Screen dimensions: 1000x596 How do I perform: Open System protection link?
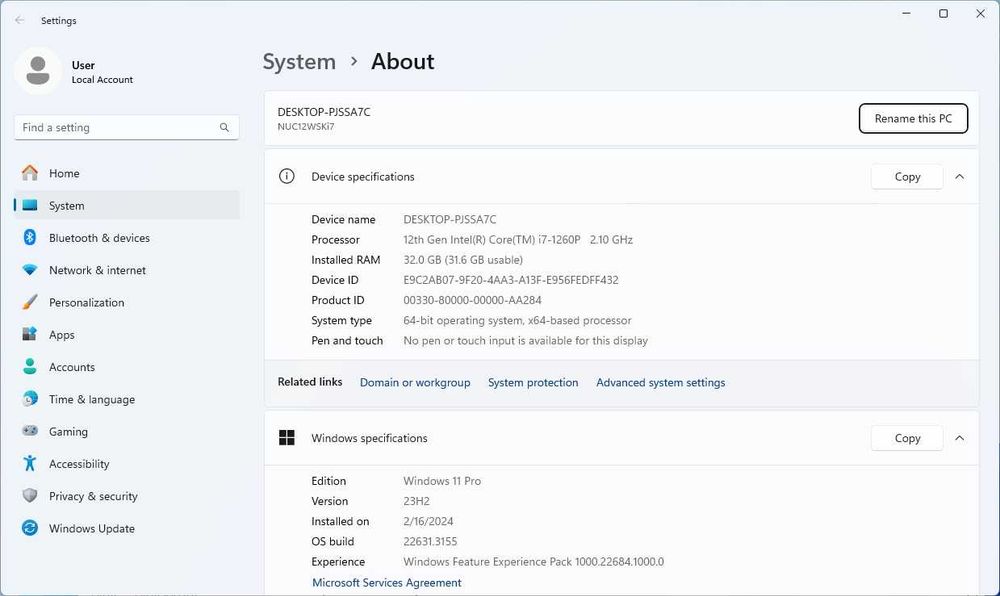533,382
